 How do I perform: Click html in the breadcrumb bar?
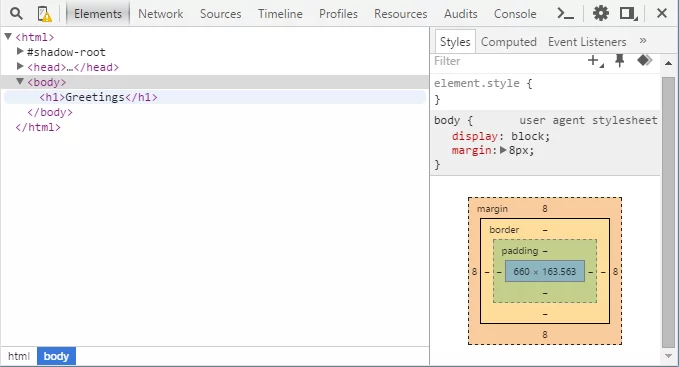19,356
